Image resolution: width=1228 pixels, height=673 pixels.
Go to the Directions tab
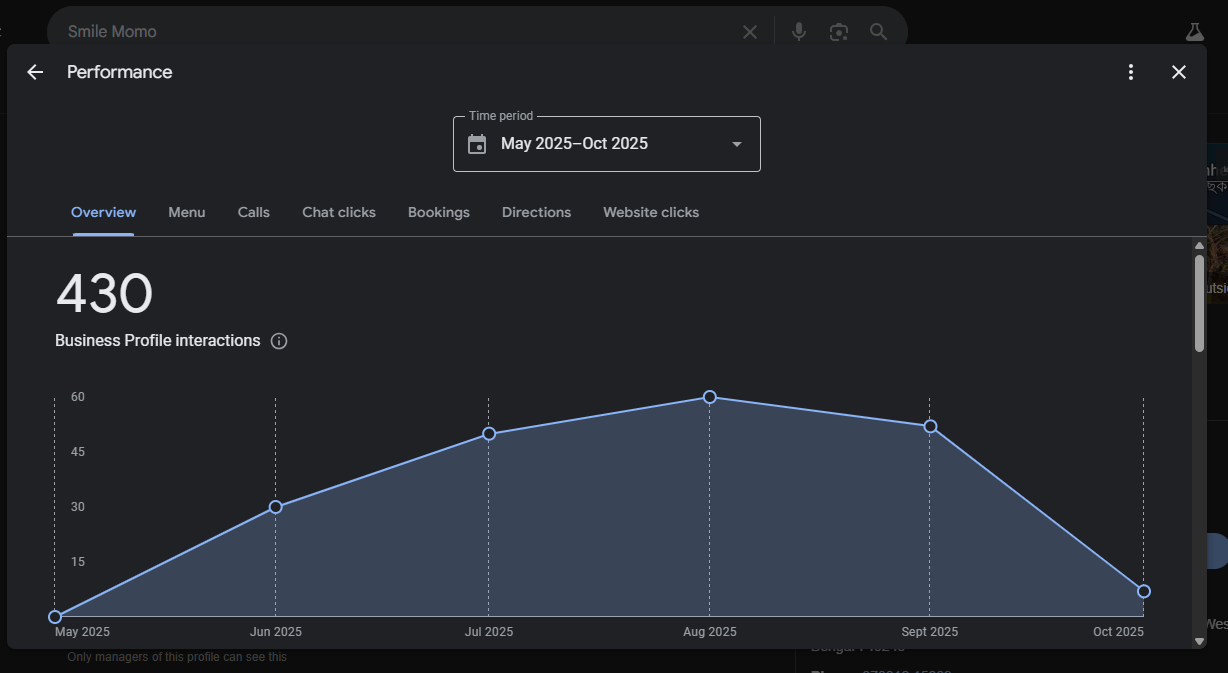[536, 212]
